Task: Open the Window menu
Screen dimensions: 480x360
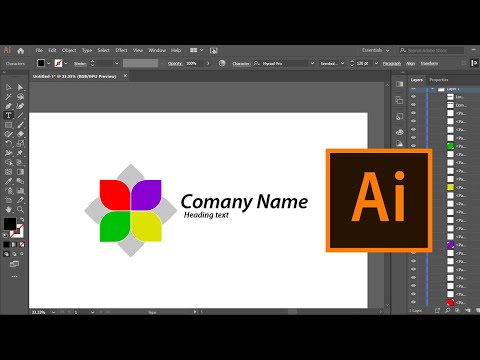Action: click(157, 50)
